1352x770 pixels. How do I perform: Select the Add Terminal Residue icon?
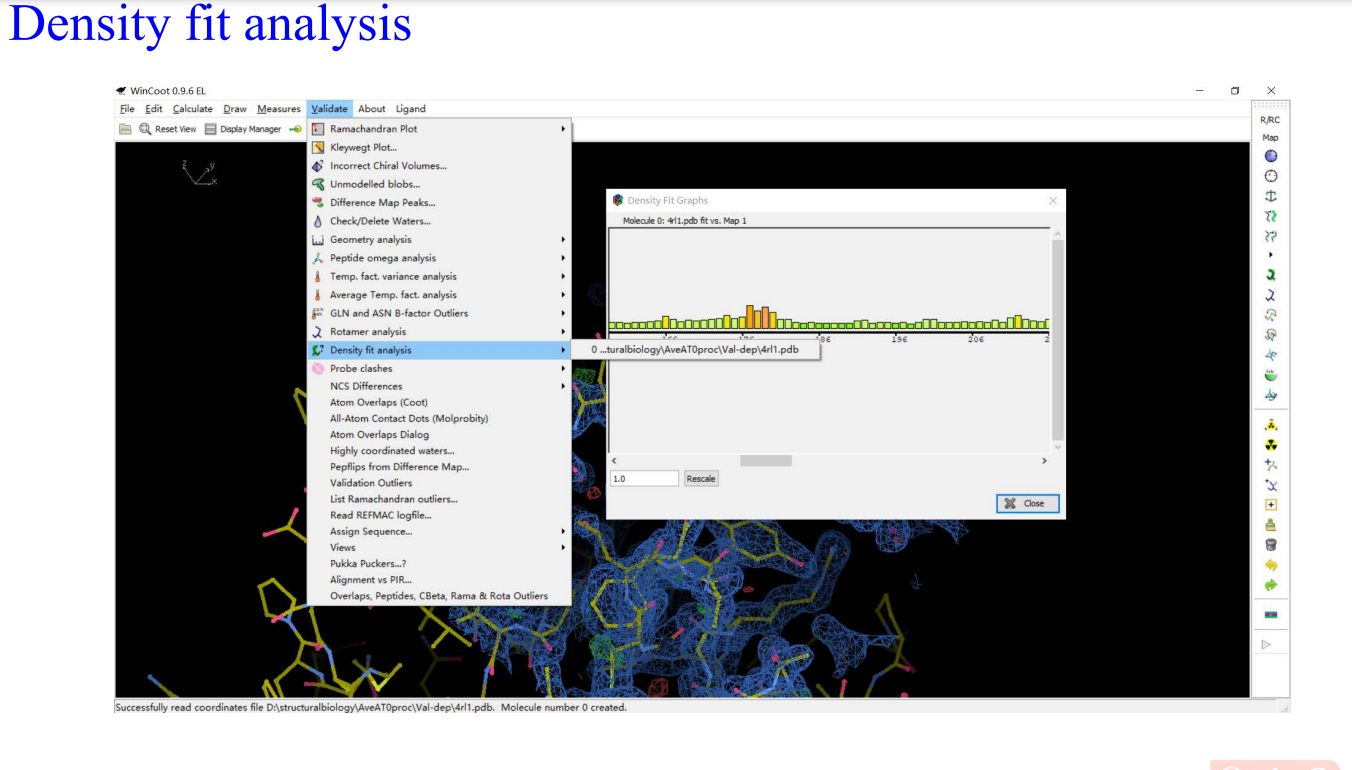click(x=1271, y=465)
